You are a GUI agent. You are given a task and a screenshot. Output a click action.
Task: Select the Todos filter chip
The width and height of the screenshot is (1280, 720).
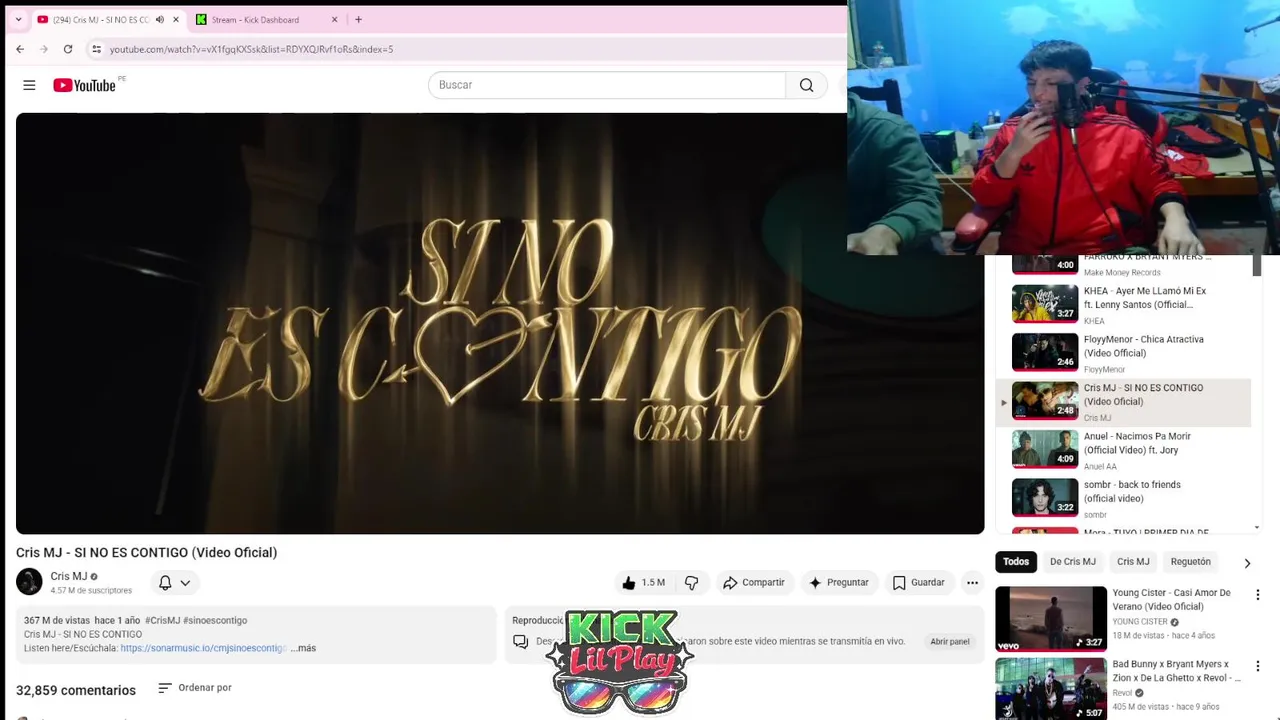tap(1016, 562)
